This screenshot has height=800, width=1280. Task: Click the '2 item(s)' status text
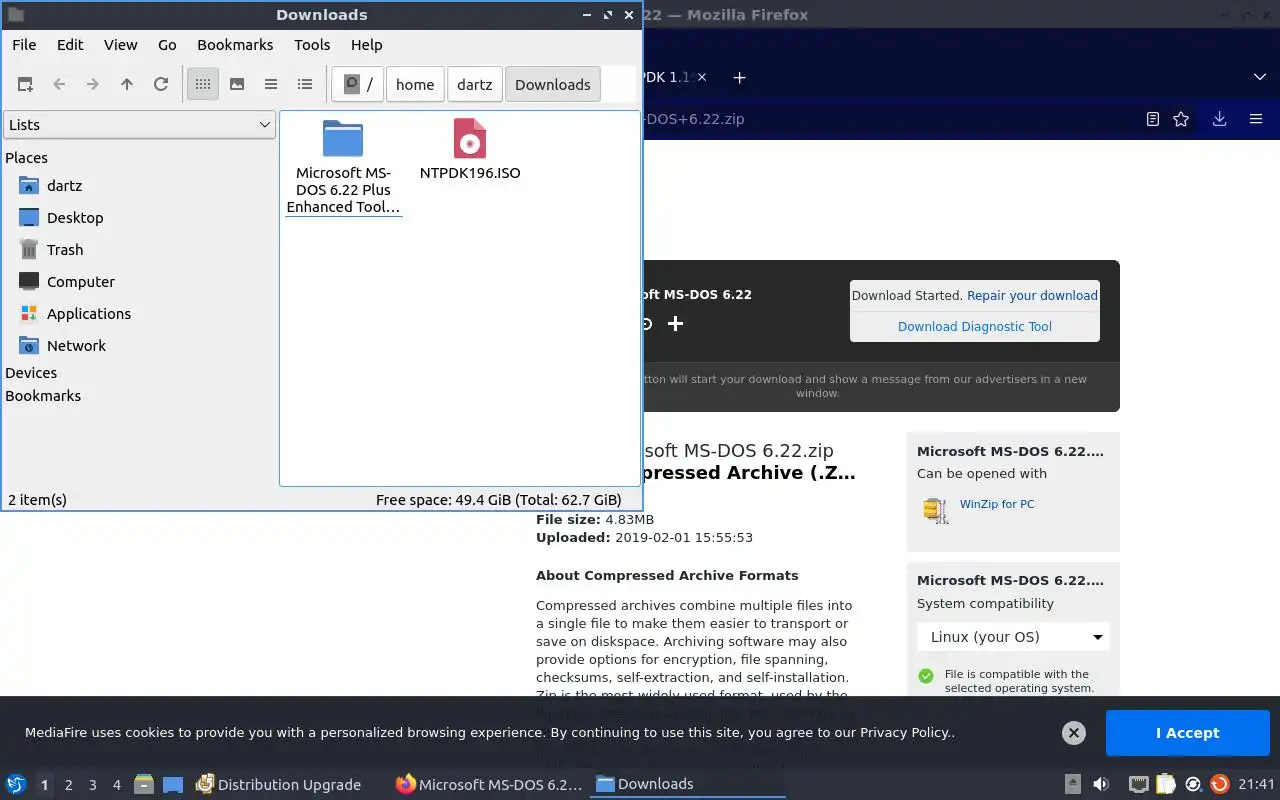click(x=38, y=500)
